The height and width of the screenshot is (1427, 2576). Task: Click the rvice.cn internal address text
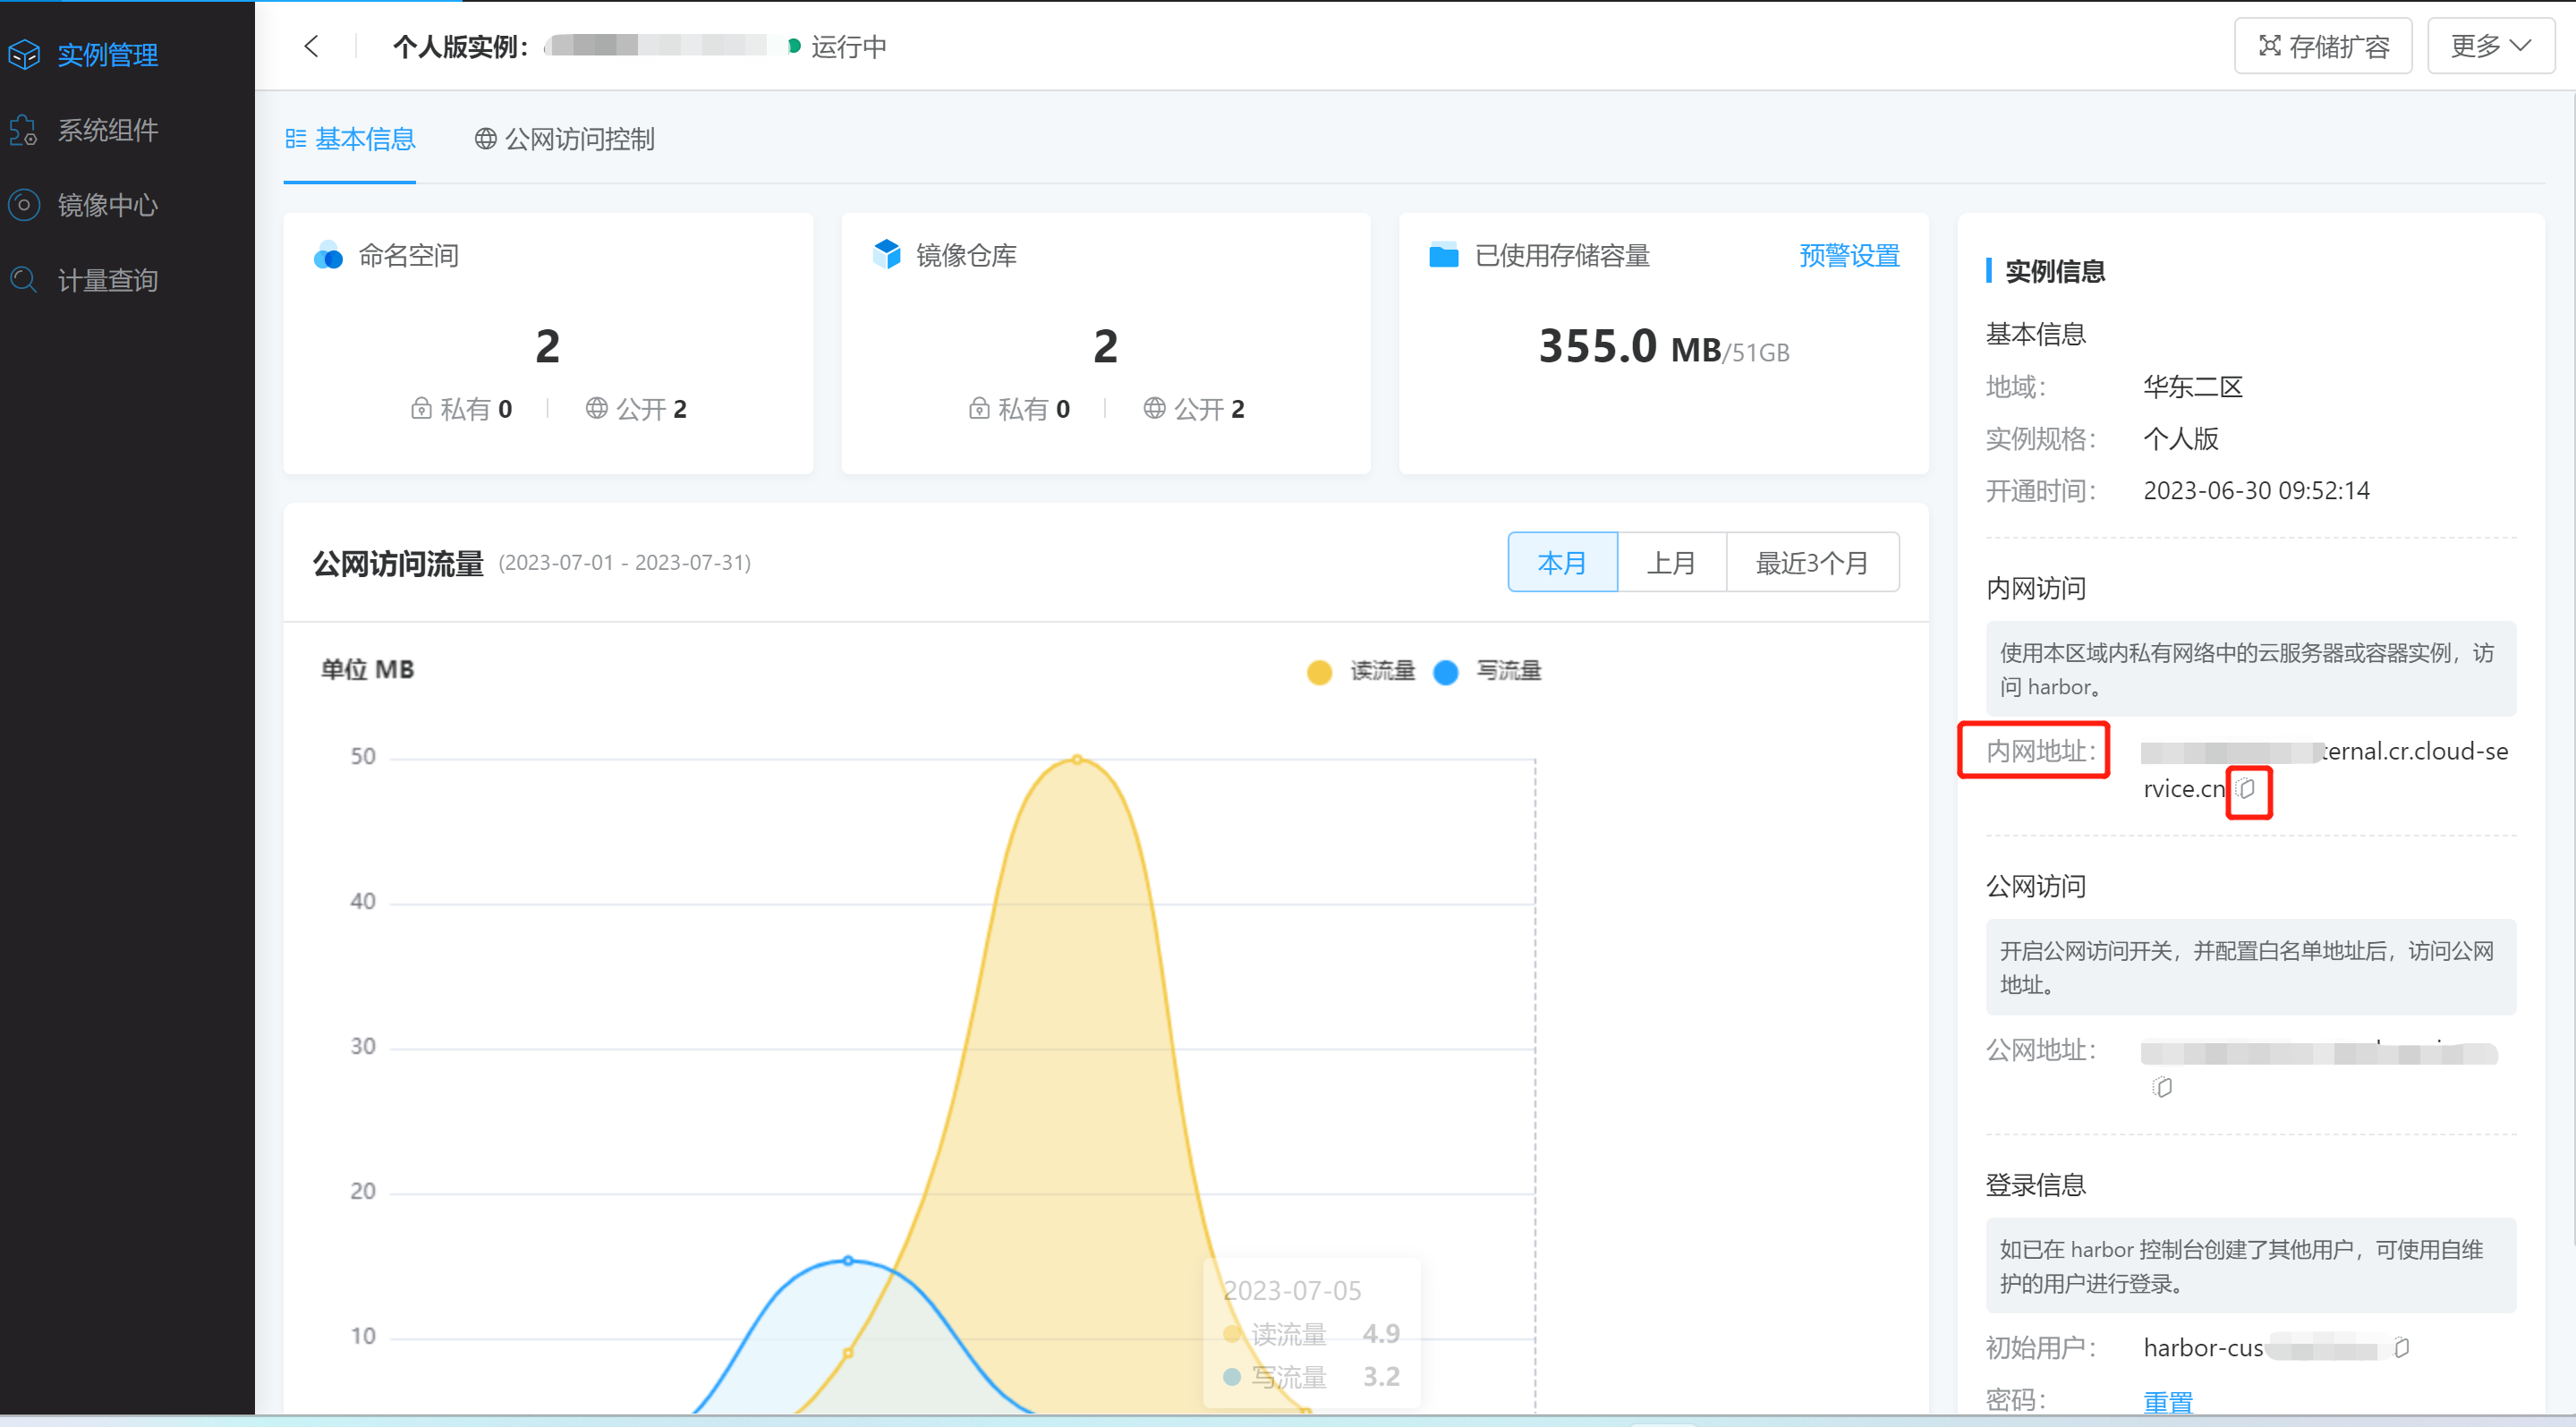point(2184,789)
